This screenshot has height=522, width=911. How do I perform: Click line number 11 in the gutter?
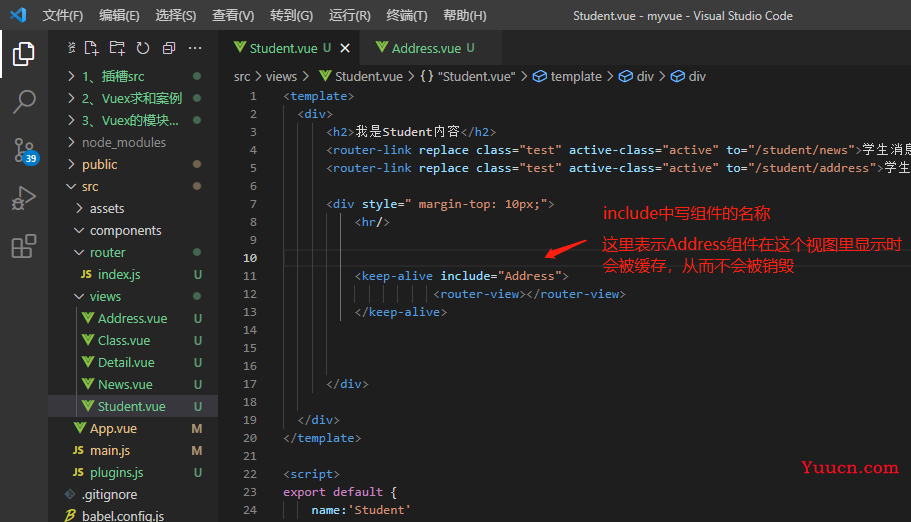[250, 276]
